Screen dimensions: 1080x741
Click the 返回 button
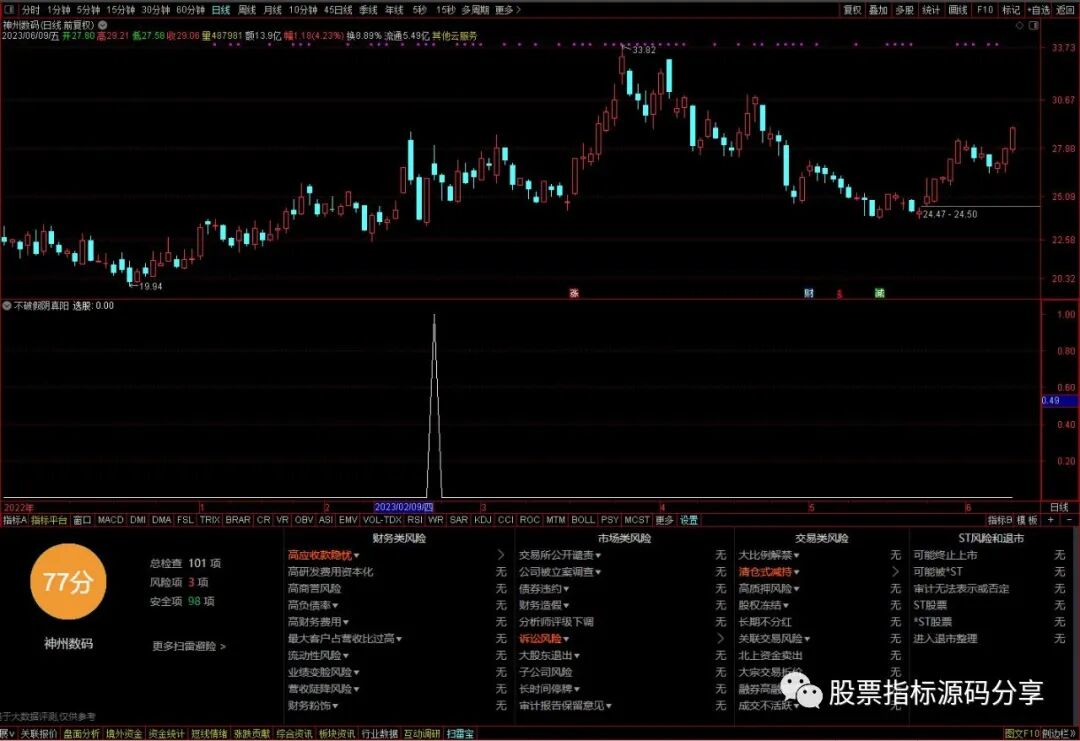pos(1066,10)
